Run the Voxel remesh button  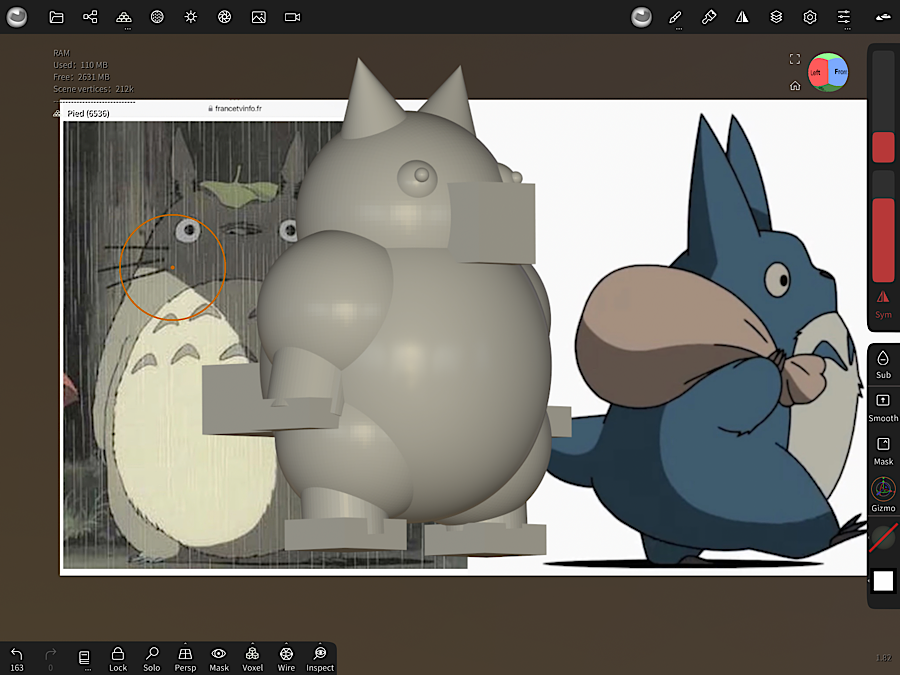point(253,659)
